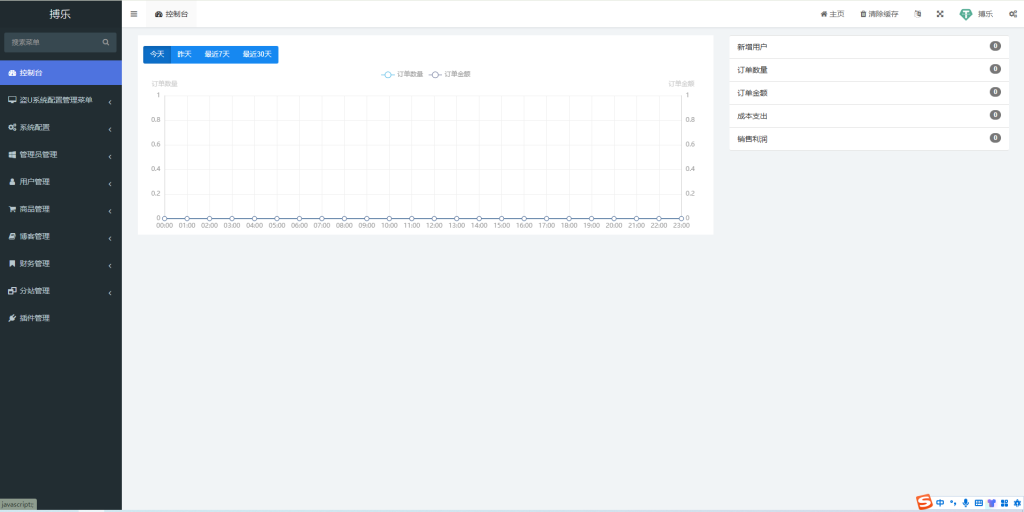
Task: Click the orange Sogou S logo
Action: pos(923,502)
